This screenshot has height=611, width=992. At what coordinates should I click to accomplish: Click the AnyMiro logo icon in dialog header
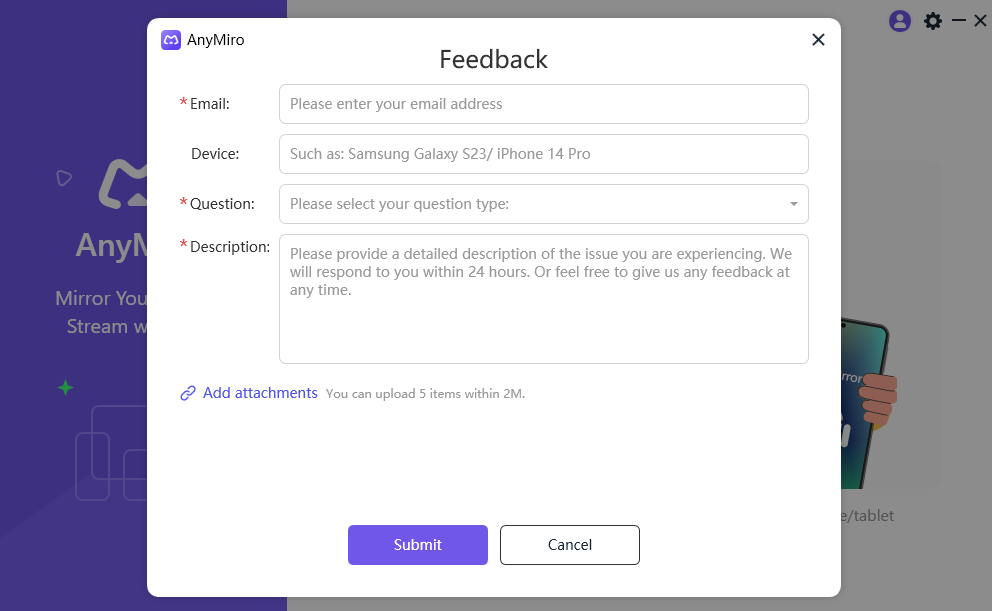(x=171, y=40)
